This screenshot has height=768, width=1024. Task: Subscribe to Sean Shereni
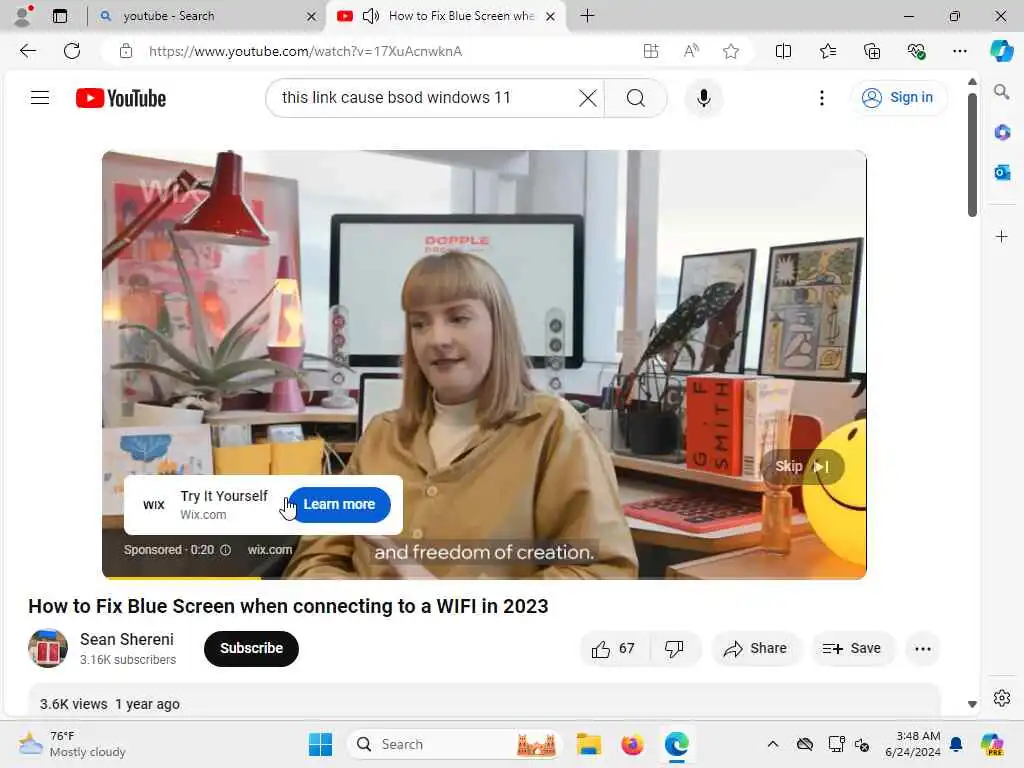(x=251, y=648)
